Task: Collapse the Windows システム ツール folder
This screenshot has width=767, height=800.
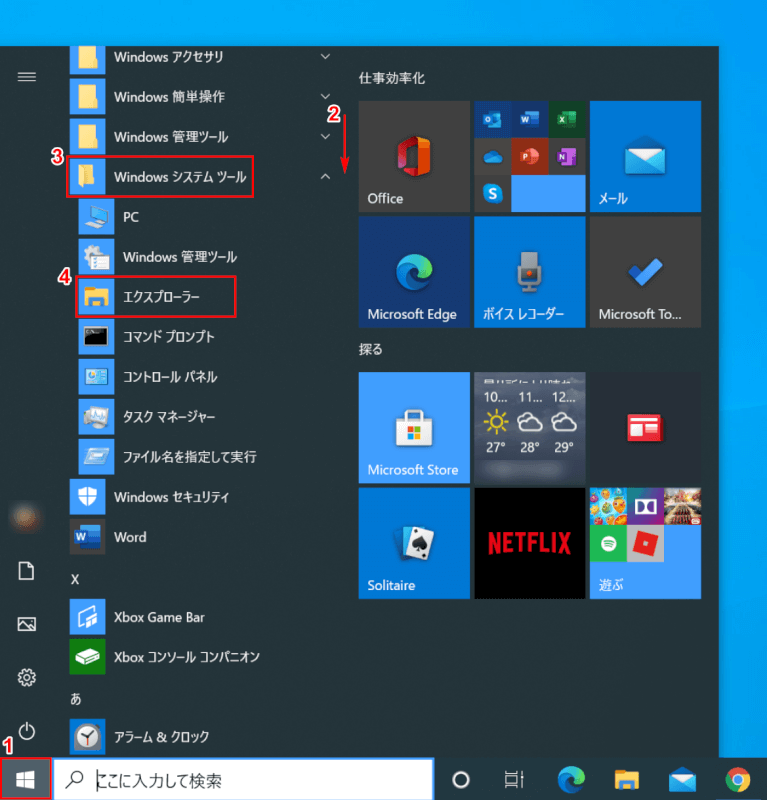Action: (203, 177)
